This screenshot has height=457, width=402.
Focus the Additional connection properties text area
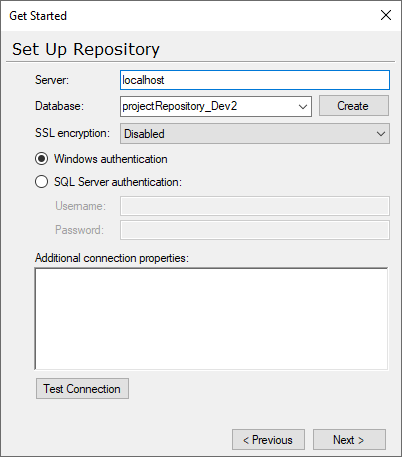pos(211,319)
